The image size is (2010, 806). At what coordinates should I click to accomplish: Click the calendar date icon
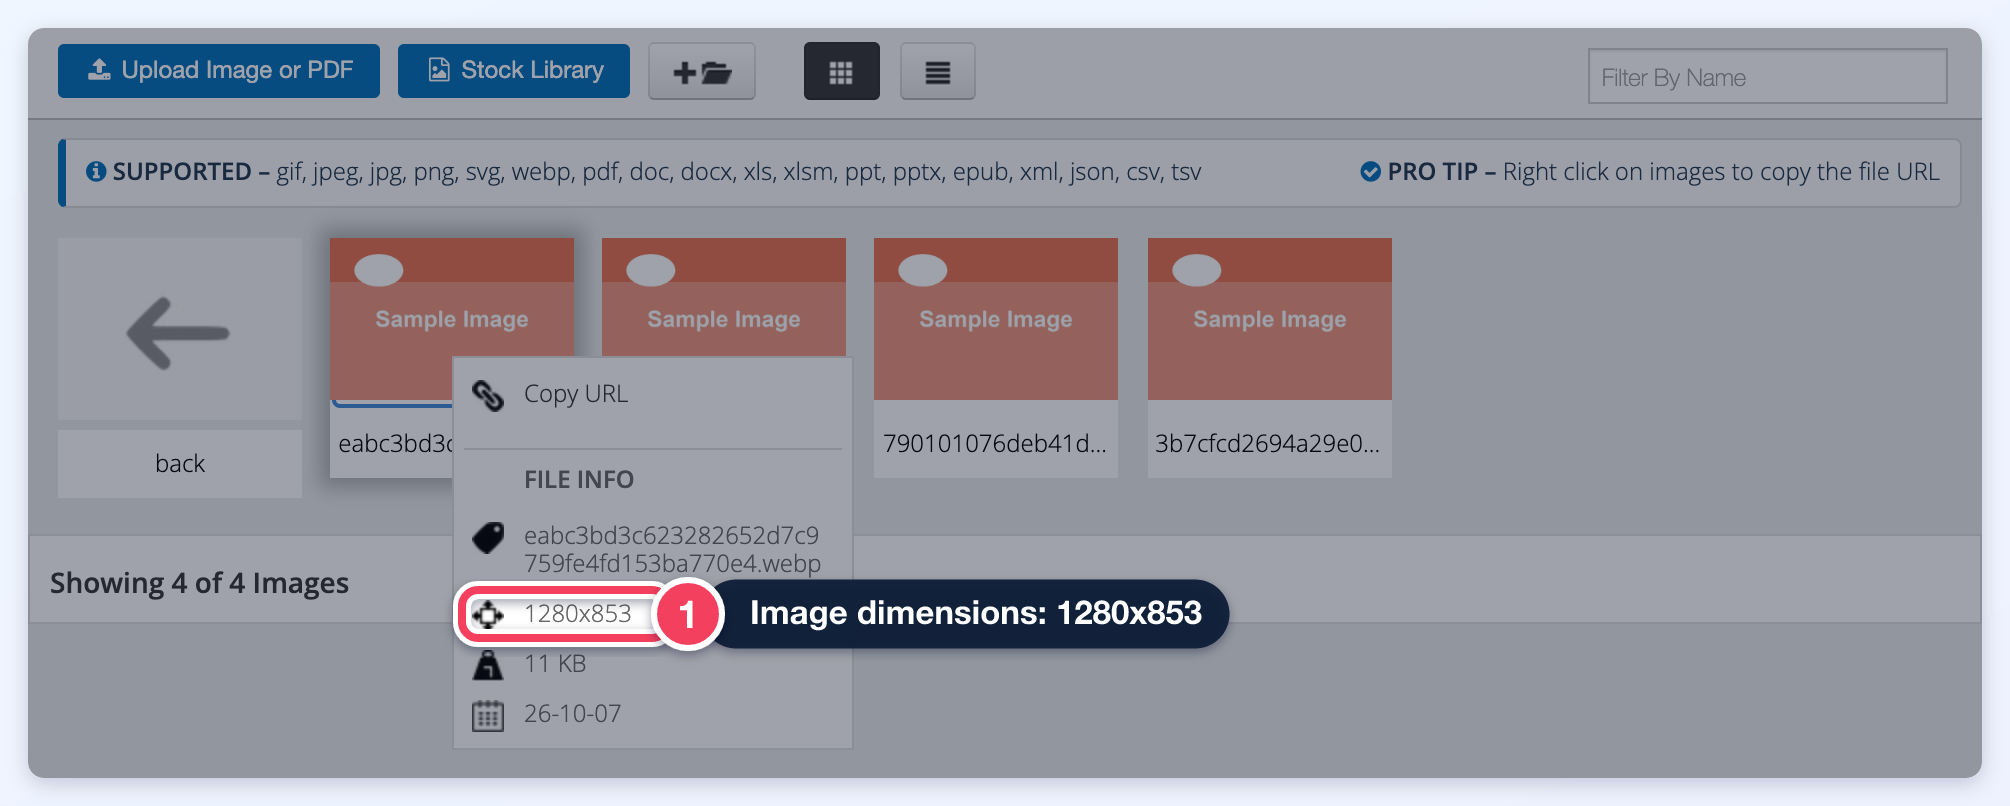(488, 715)
